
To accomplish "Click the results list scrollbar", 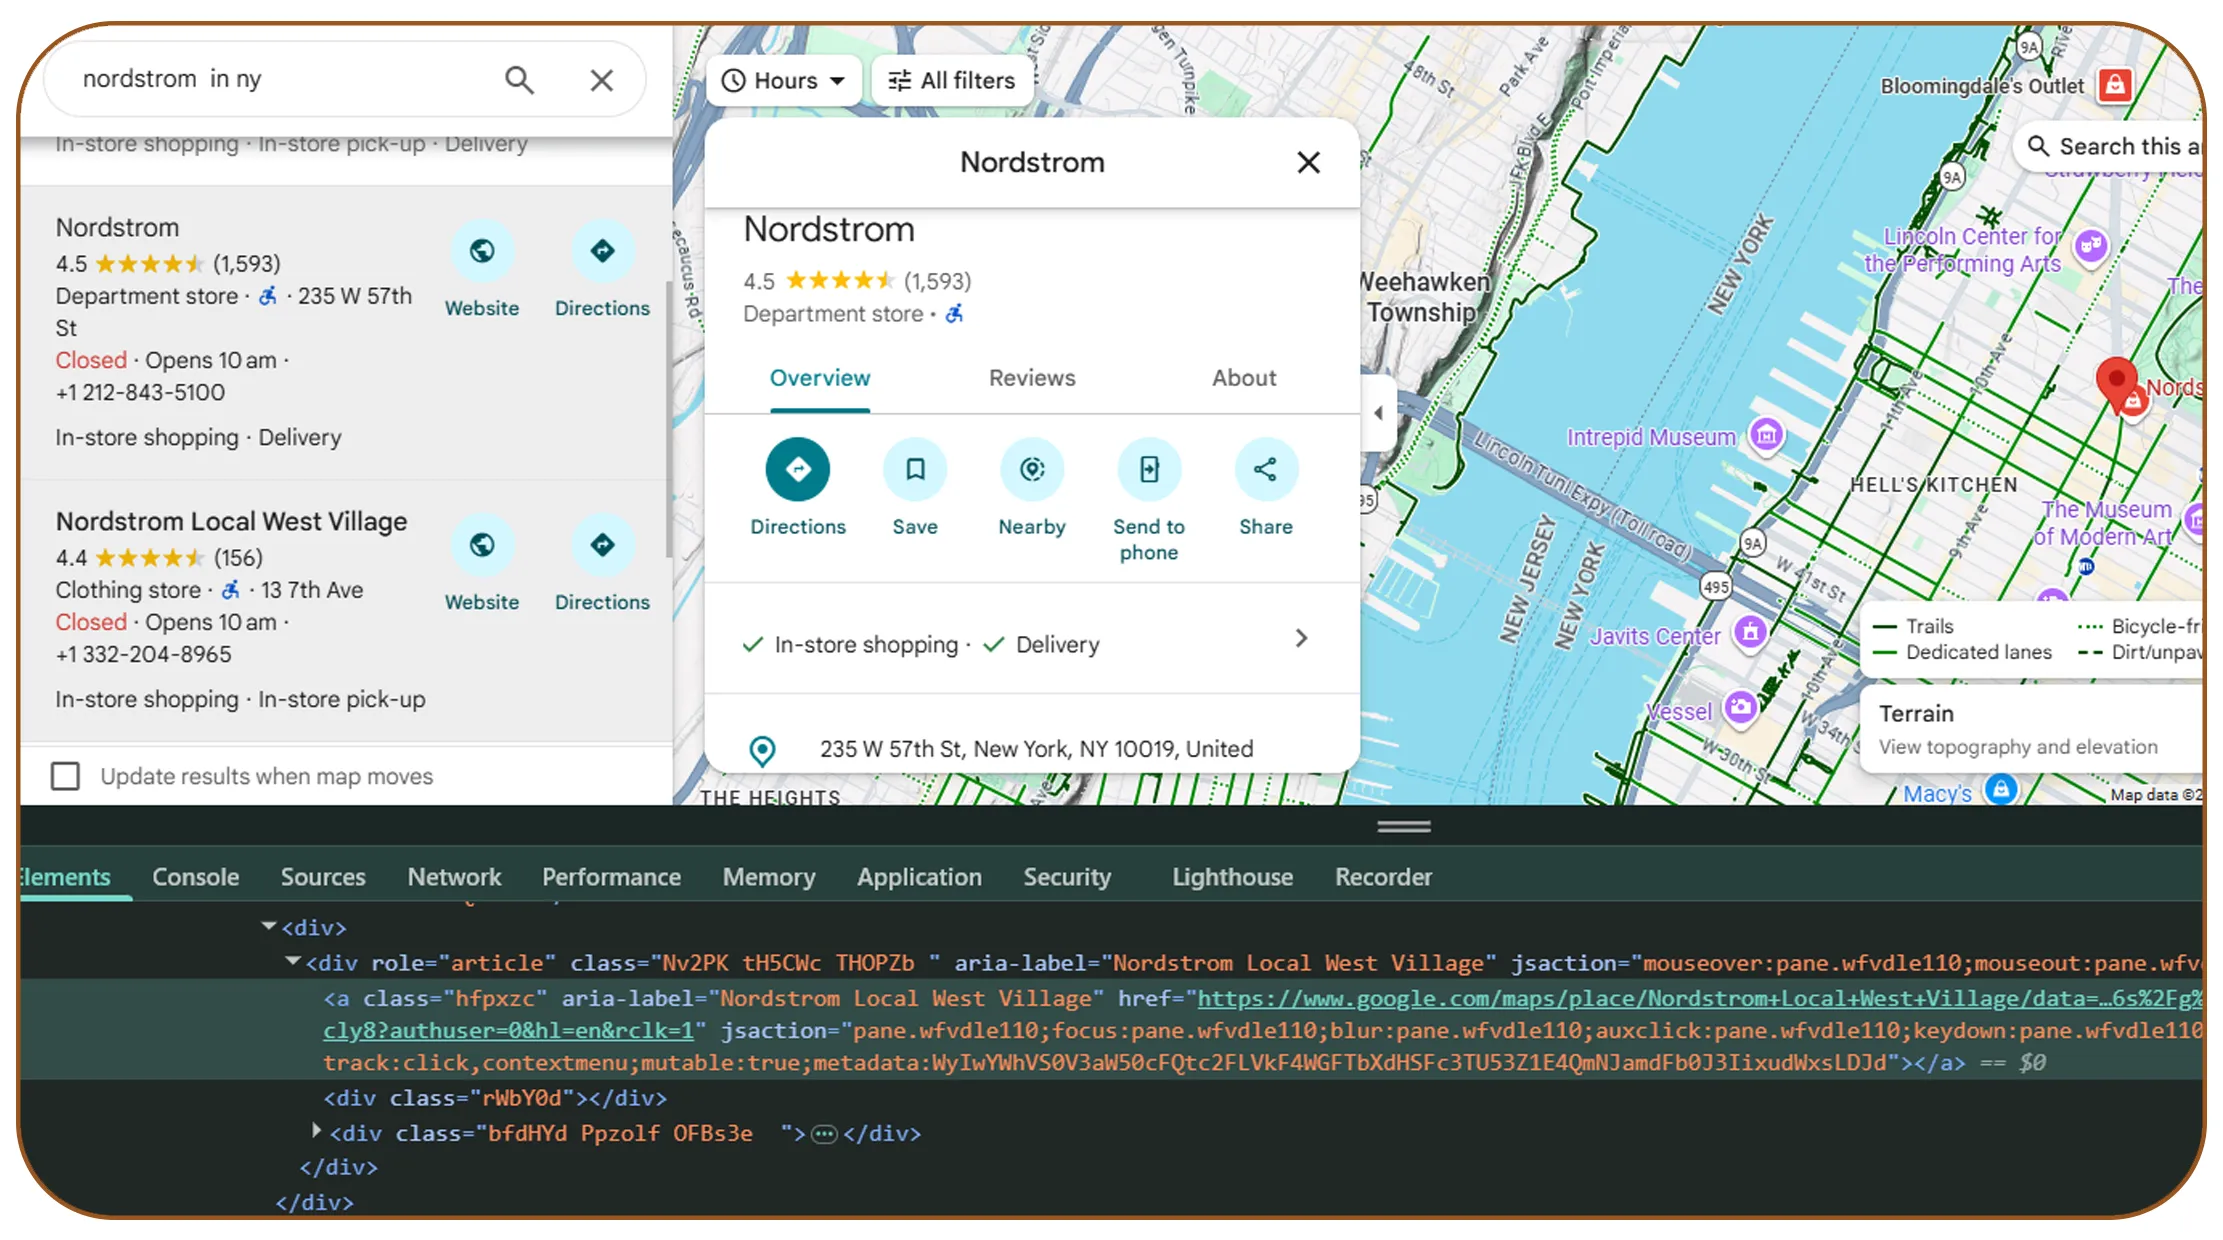I will click(668, 420).
